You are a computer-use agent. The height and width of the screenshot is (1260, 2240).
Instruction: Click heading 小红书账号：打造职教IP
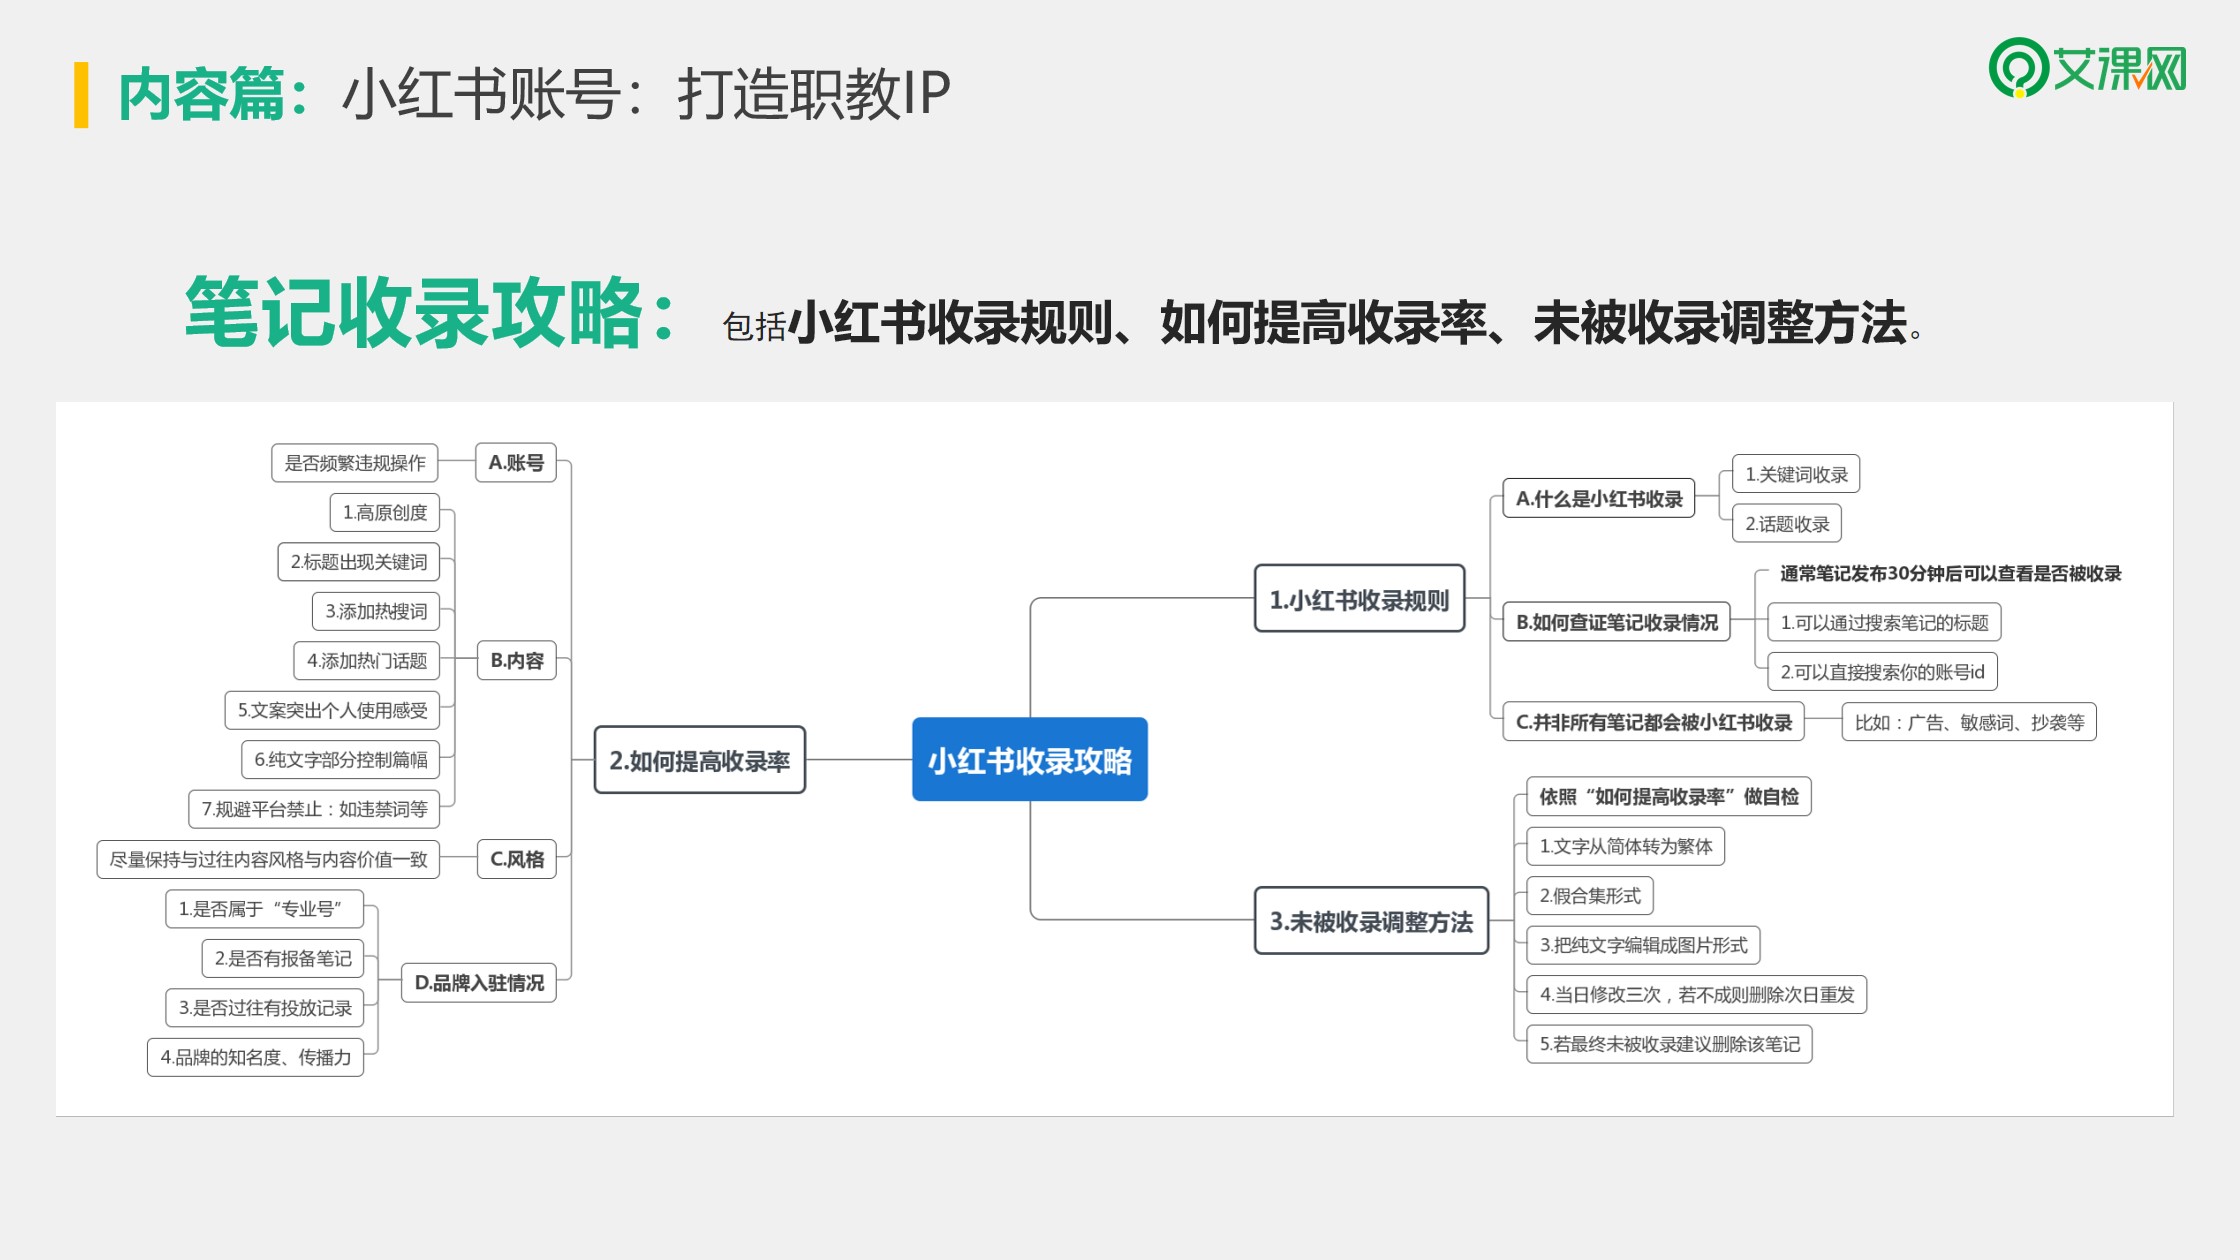click(646, 95)
